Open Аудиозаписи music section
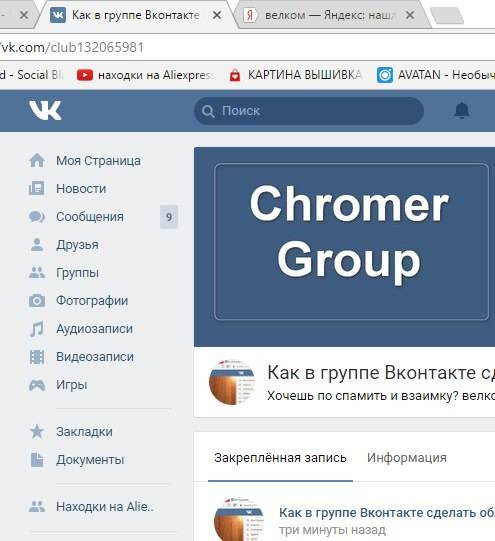Image resolution: width=495 pixels, height=541 pixels. tap(94, 328)
